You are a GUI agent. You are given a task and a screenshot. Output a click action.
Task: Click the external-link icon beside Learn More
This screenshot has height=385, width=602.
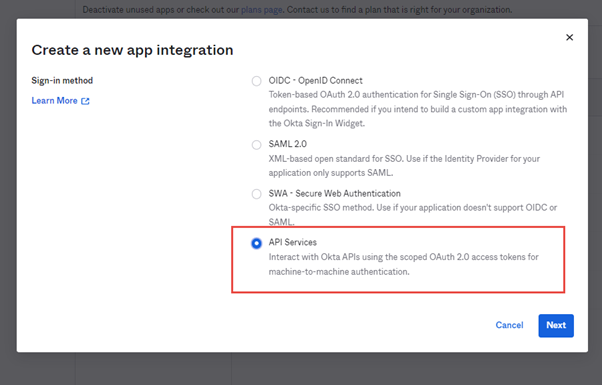(x=85, y=101)
